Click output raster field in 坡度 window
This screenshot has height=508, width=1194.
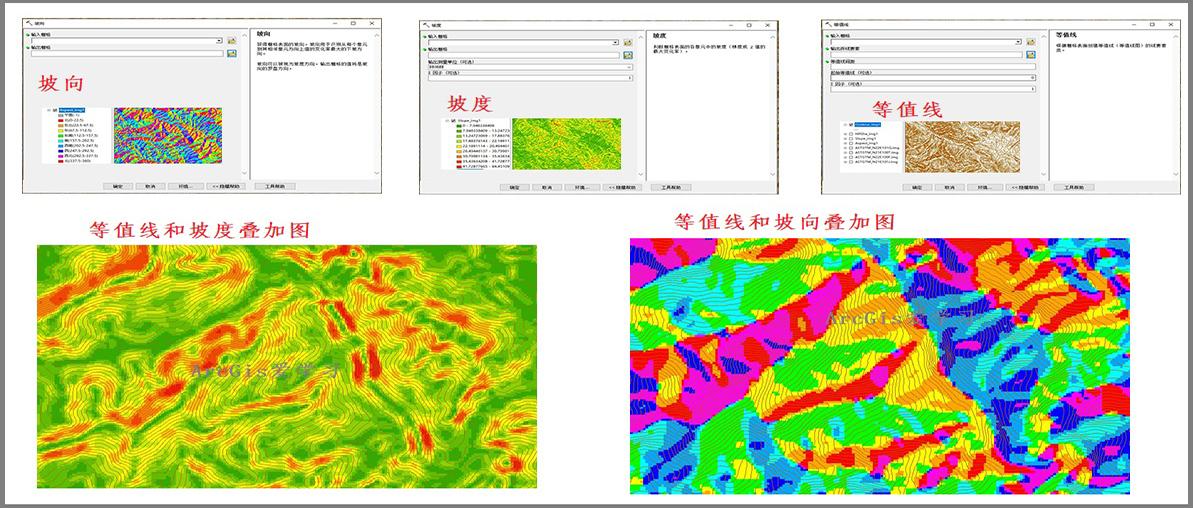point(524,56)
